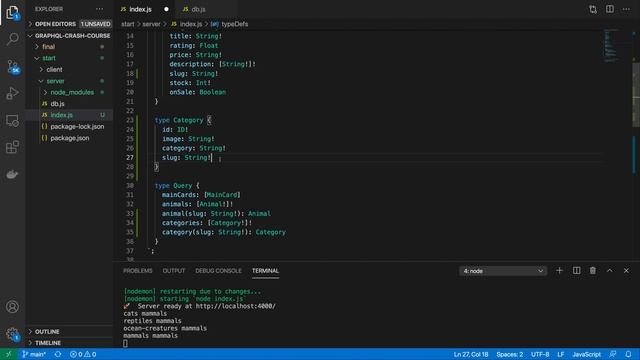Split the terminal panel
The height and width of the screenshot is (360, 640).
tap(576, 271)
